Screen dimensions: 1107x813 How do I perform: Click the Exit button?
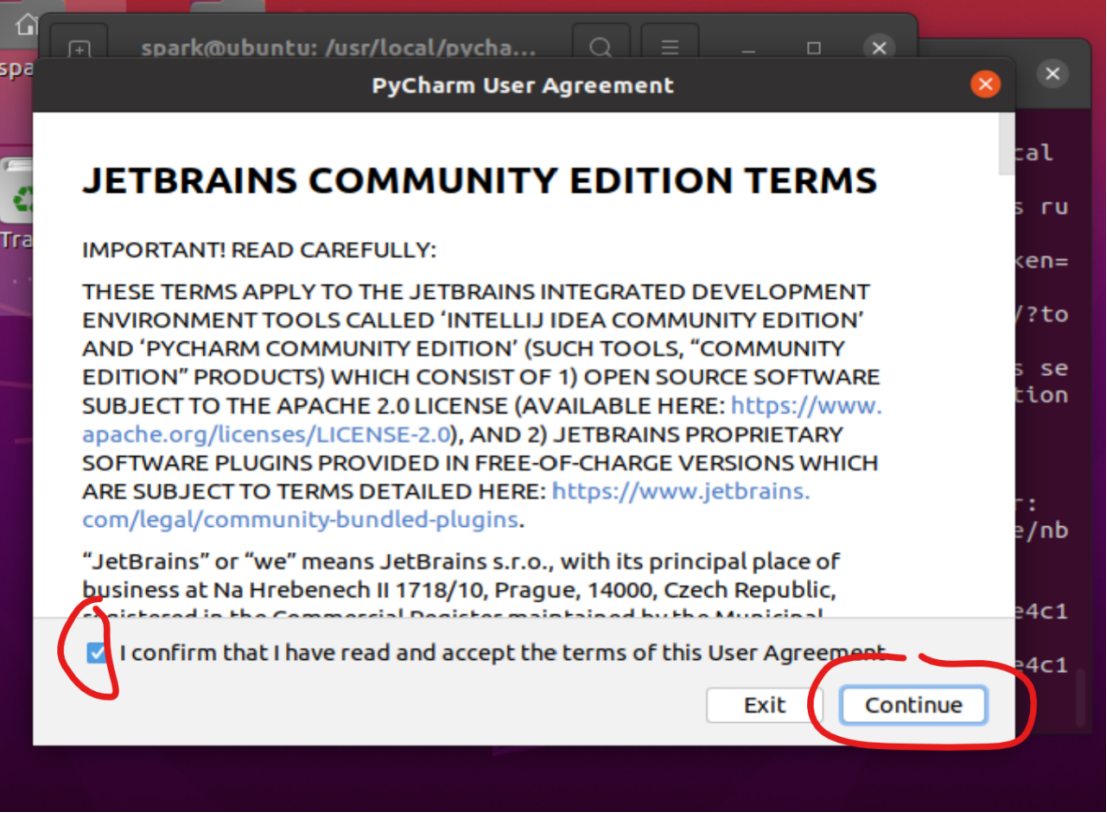pyautogui.click(x=765, y=705)
